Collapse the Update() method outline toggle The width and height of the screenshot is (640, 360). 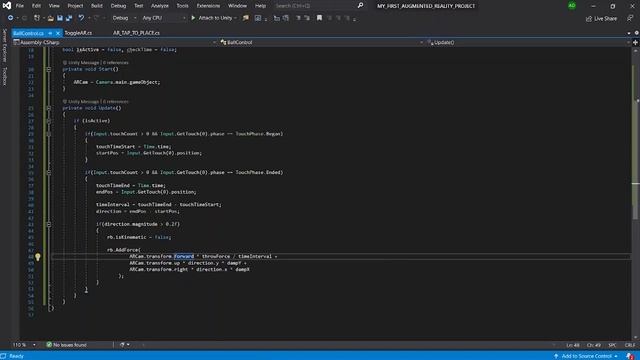[x=49, y=108]
